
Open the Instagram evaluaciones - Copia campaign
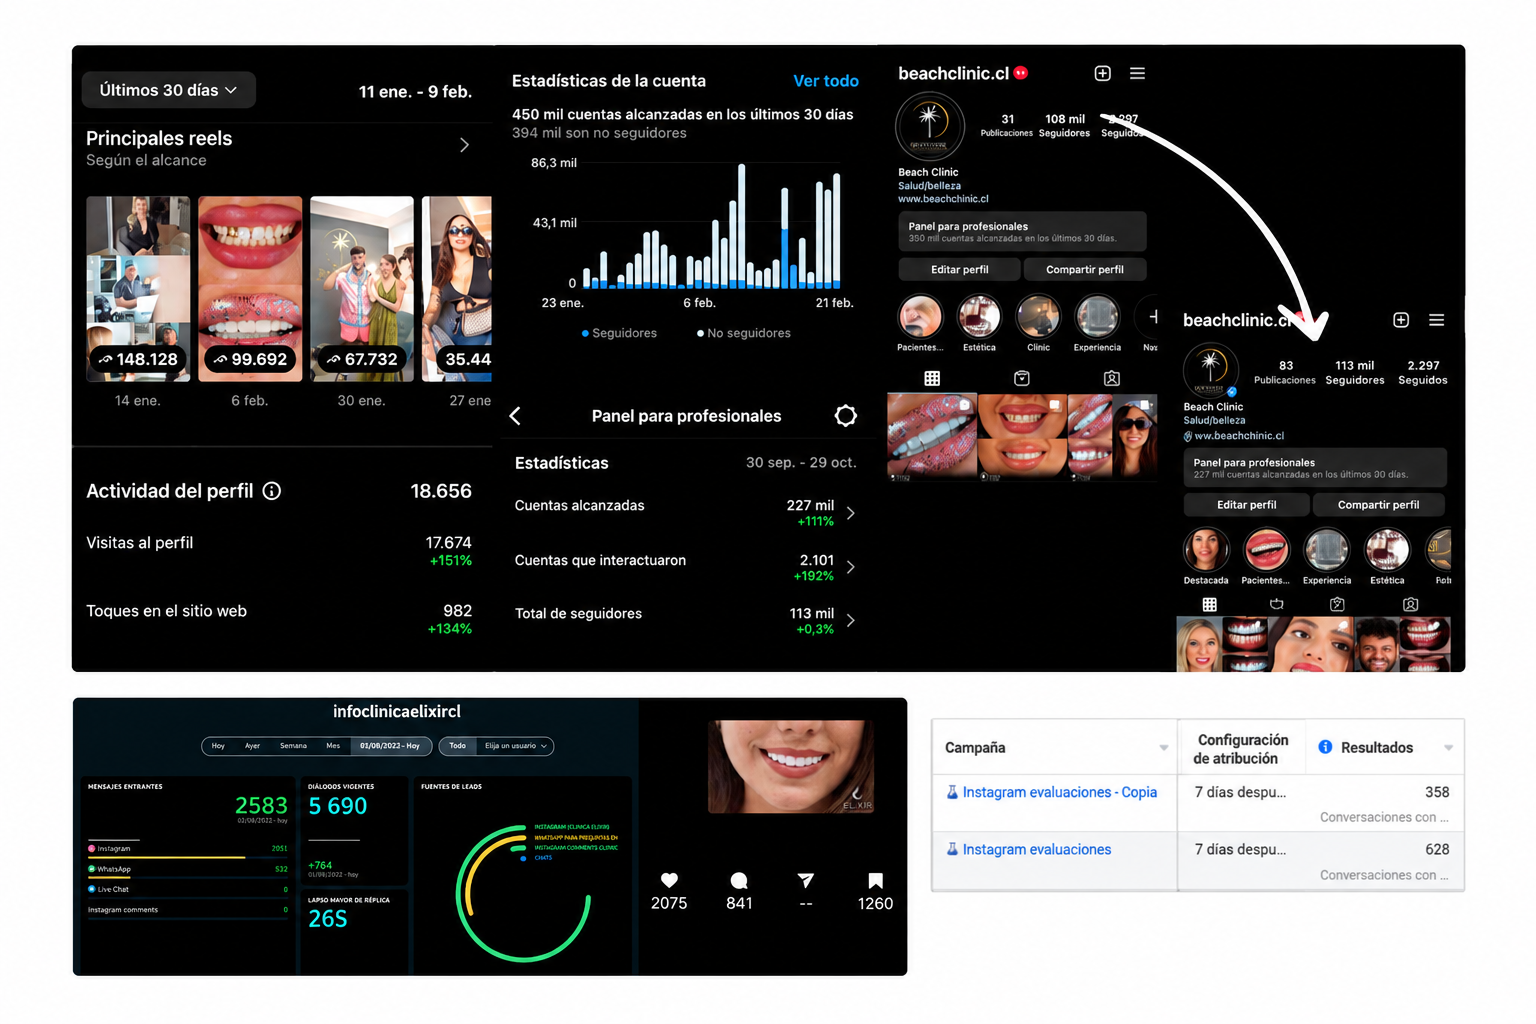tap(1059, 792)
